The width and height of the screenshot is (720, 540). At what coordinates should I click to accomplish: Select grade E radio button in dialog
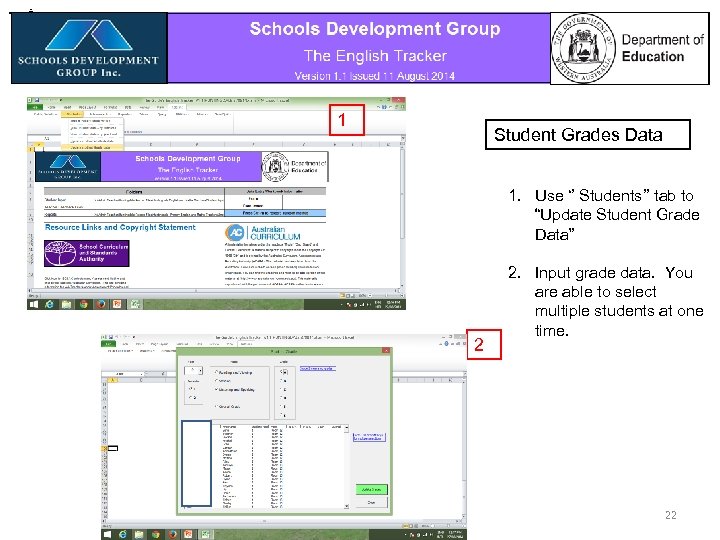coord(282,406)
